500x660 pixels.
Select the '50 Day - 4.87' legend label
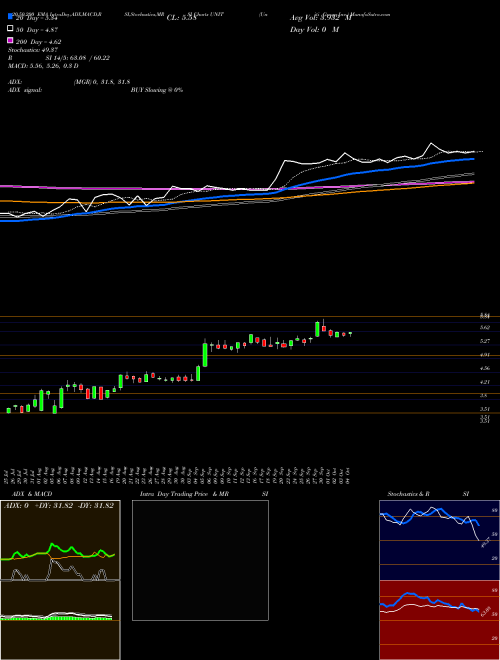[37, 30]
